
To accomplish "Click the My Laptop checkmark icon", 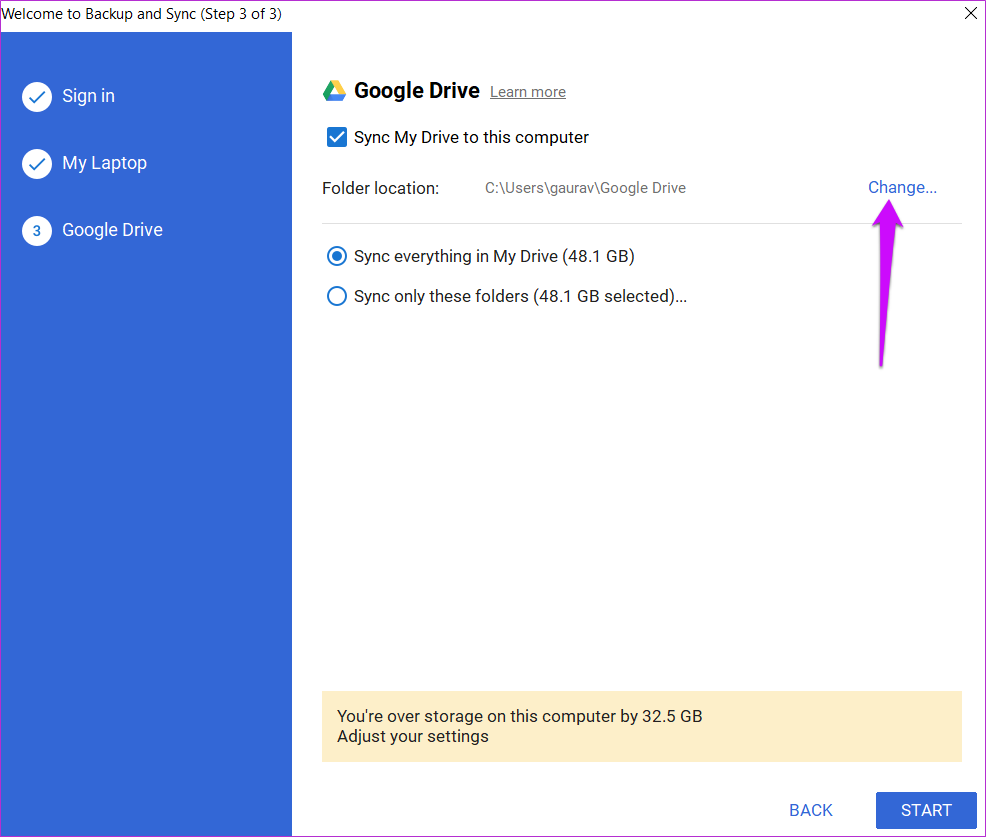I will point(36,163).
